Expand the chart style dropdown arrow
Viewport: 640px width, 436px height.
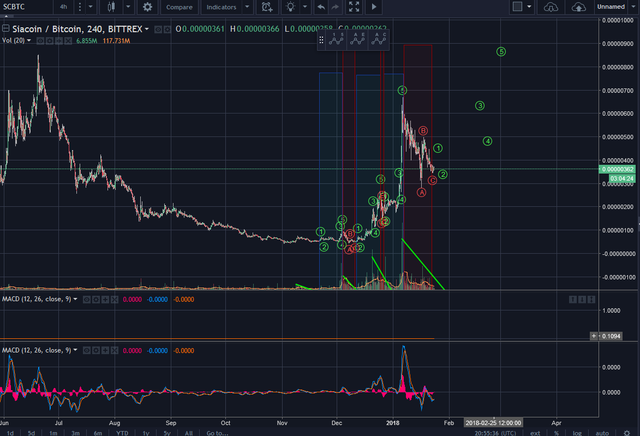(x=128, y=7)
